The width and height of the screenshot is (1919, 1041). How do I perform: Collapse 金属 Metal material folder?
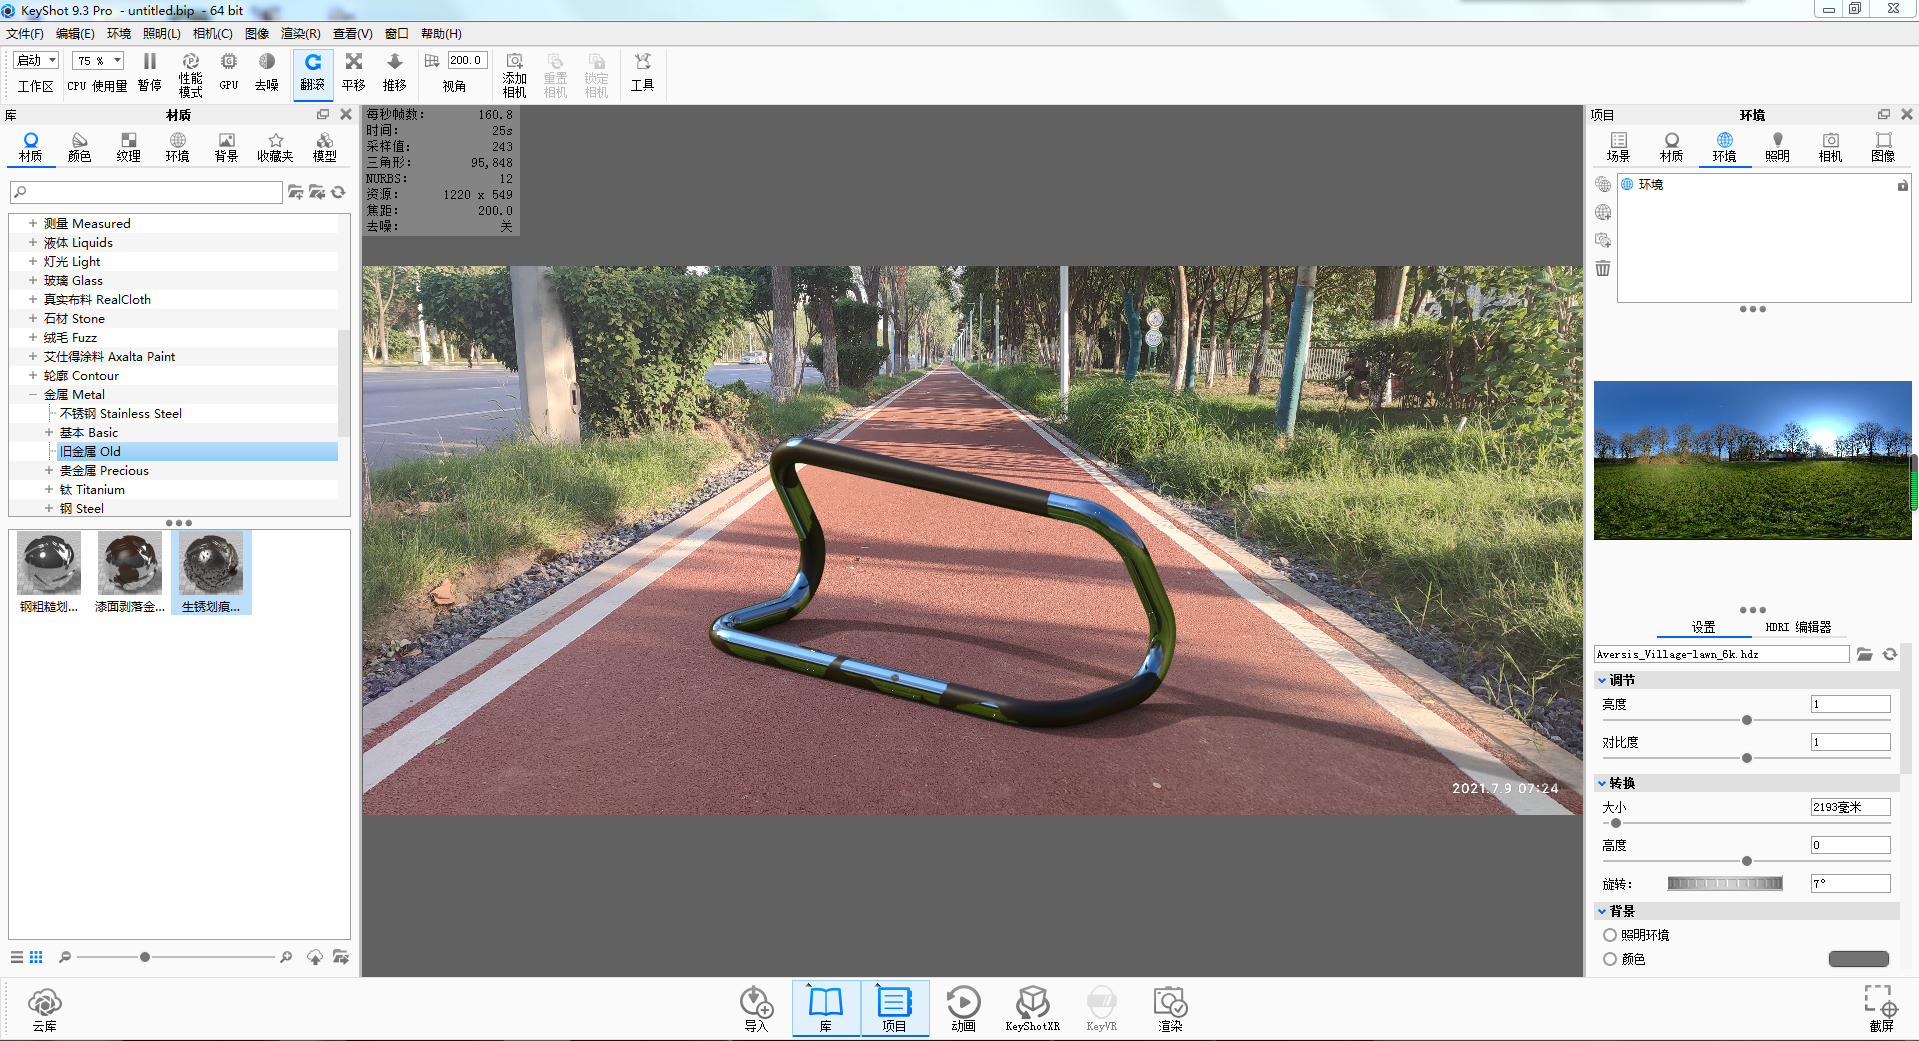tap(33, 394)
